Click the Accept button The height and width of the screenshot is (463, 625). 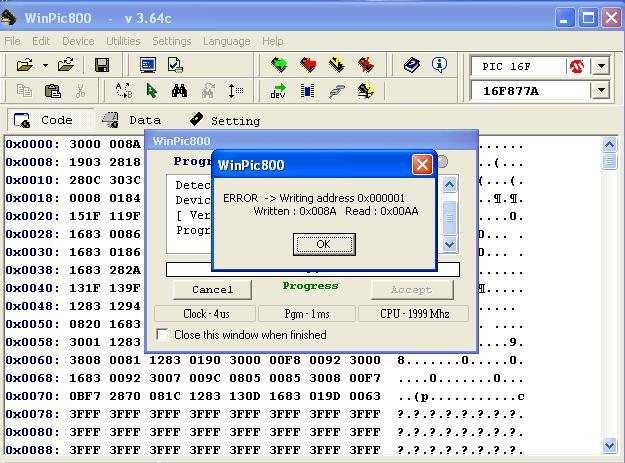pyautogui.click(x=412, y=290)
